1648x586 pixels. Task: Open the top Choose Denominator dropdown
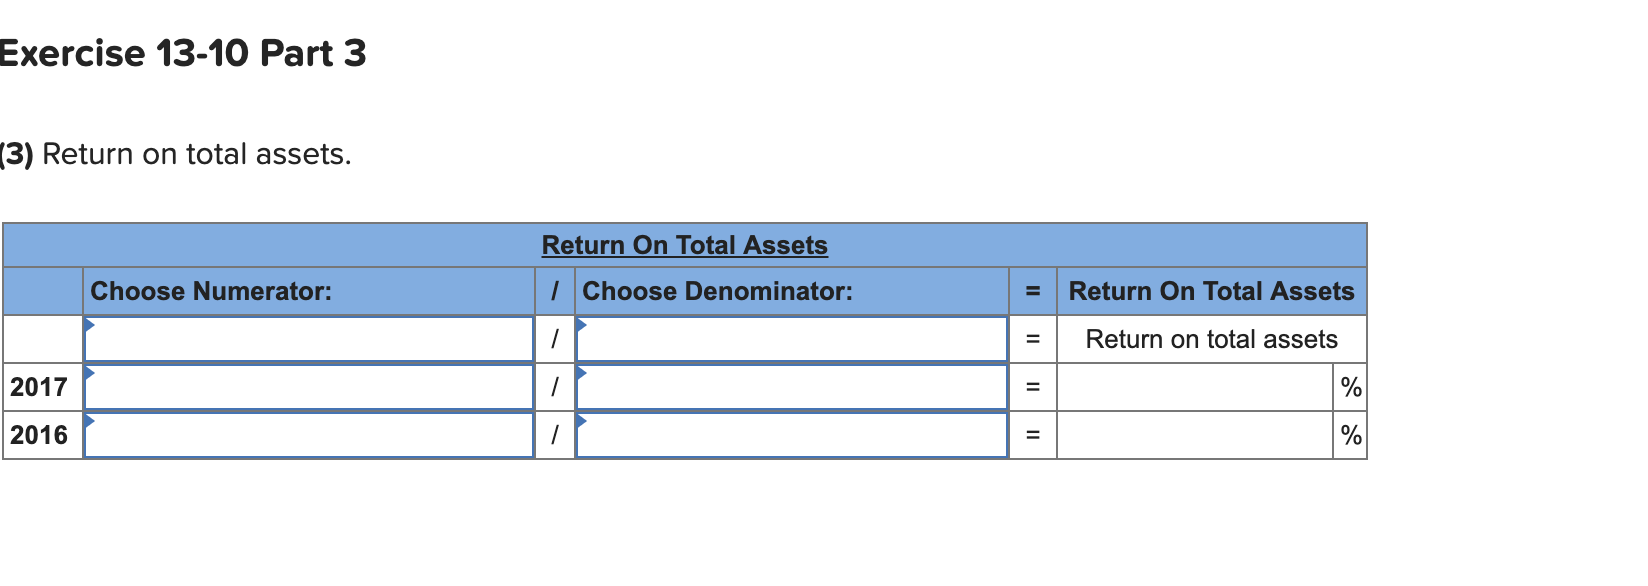click(x=790, y=339)
